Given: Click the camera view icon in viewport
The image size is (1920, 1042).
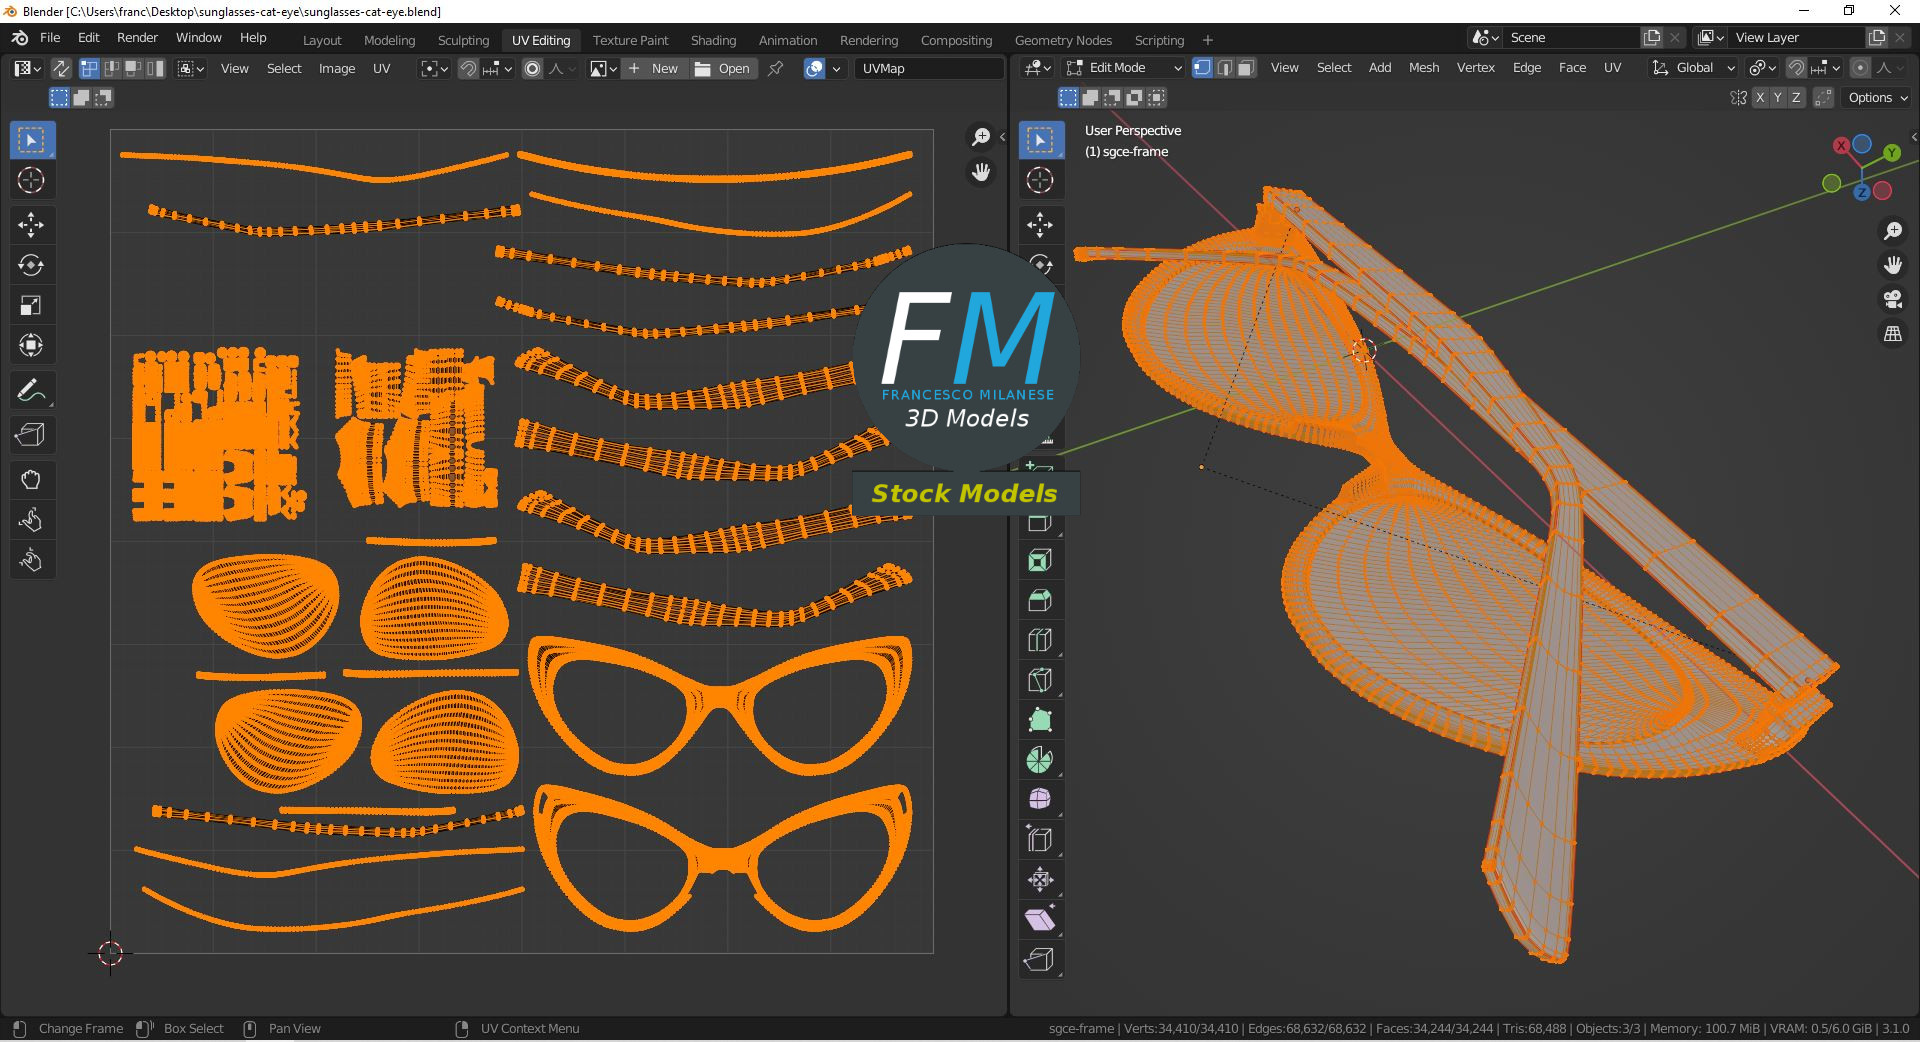Looking at the screenshot, I should 1892,299.
